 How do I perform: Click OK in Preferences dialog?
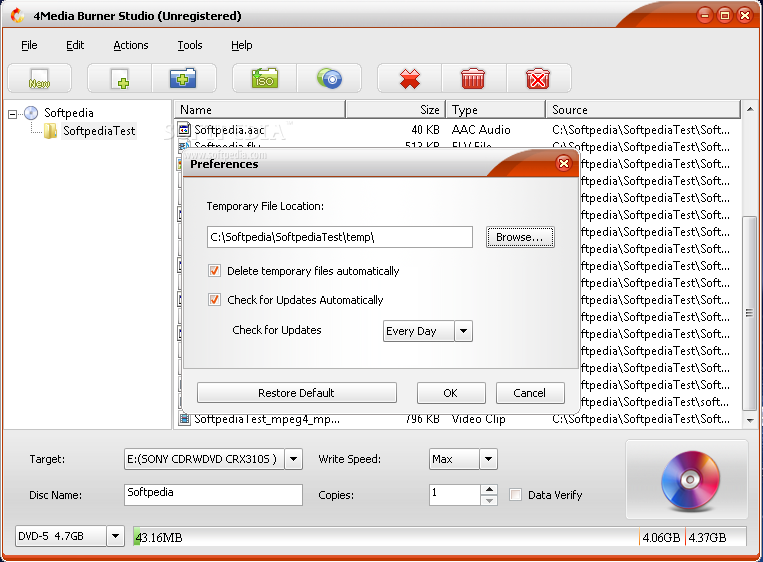(451, 393)
